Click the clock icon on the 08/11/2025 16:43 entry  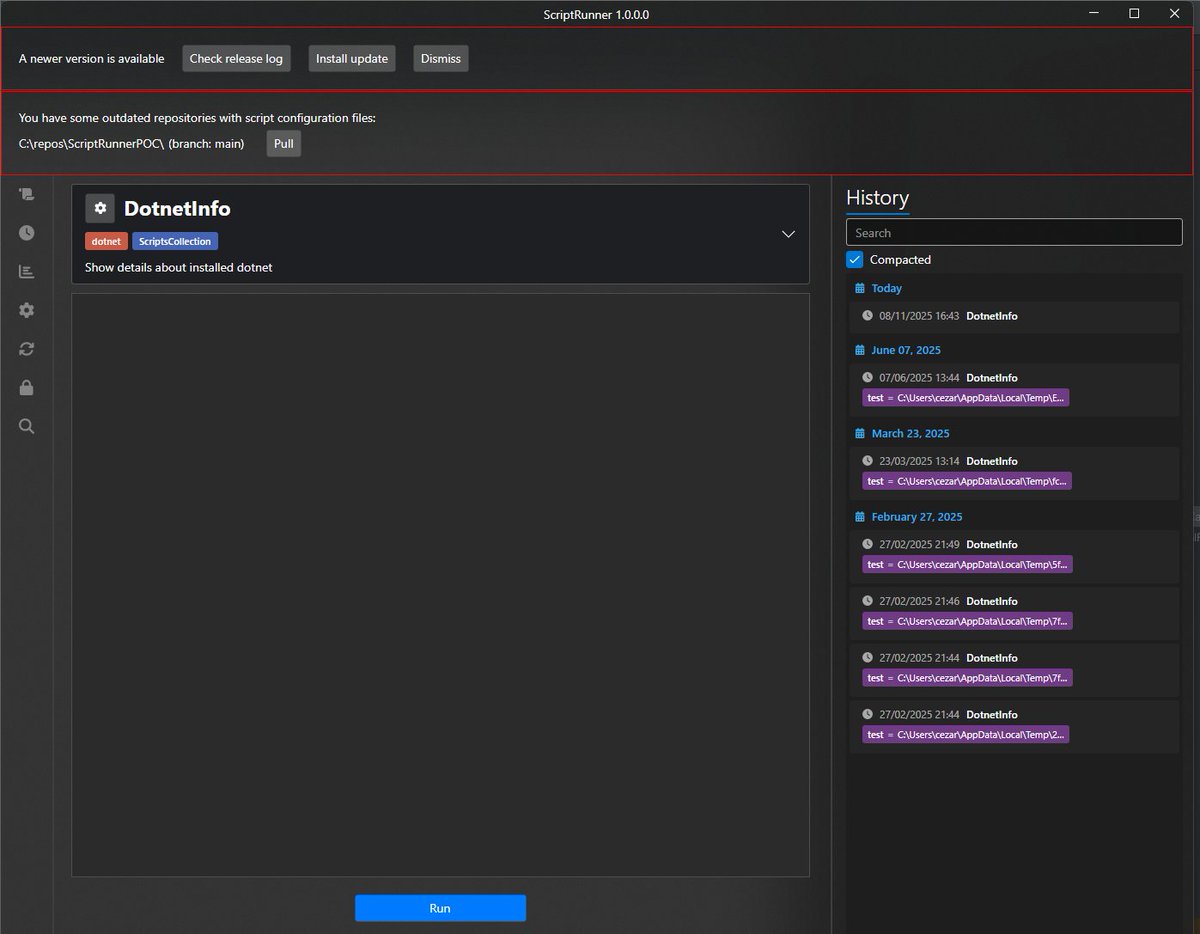click(x=868, y=316)
